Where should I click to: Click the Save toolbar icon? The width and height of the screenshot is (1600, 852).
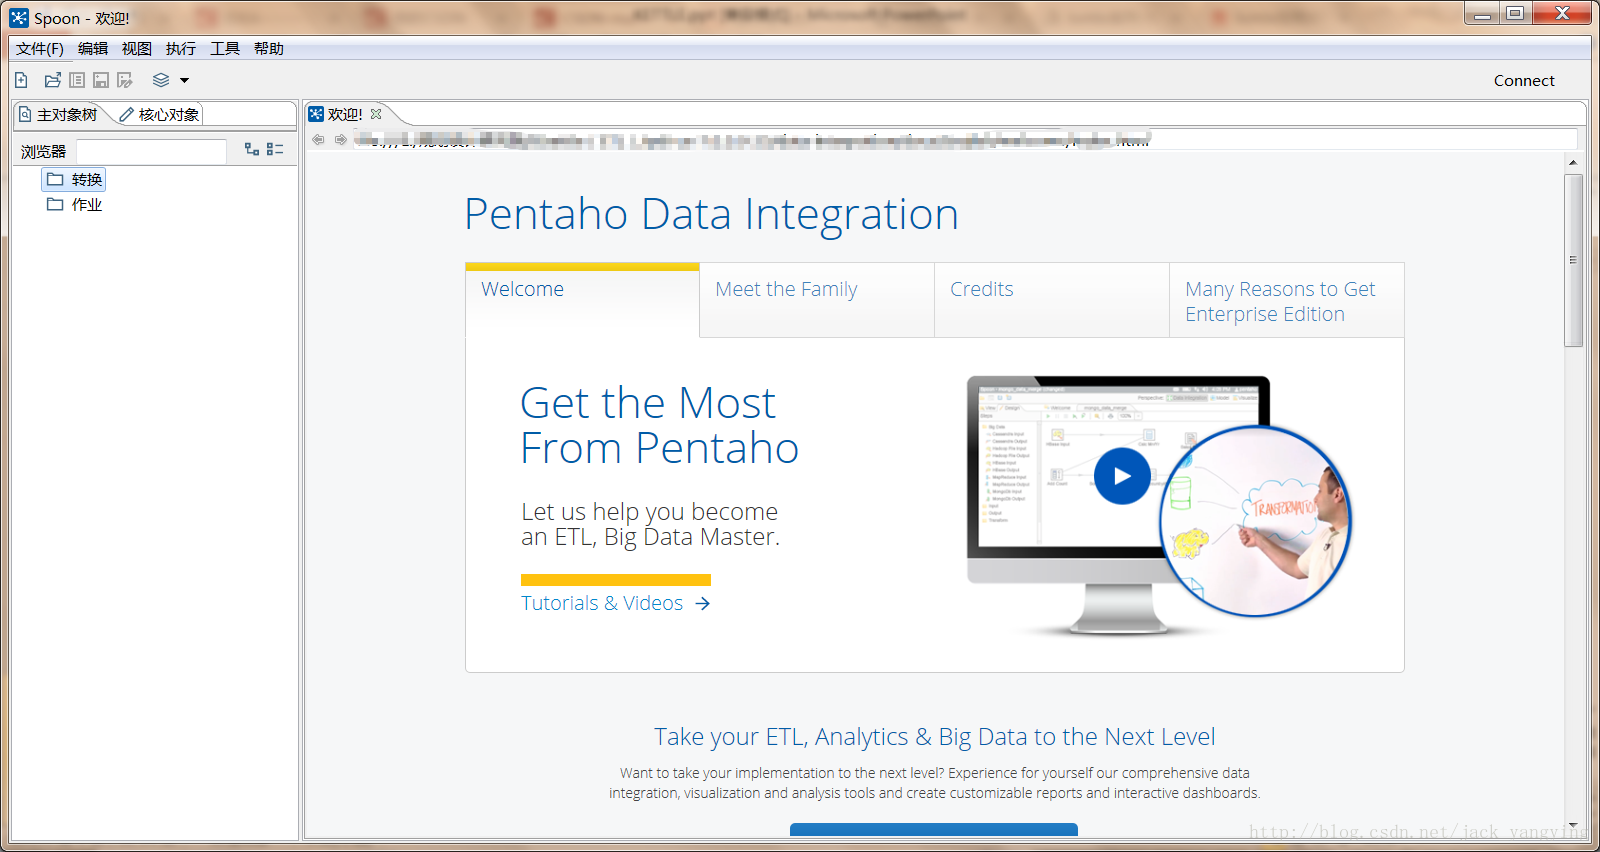101,80
